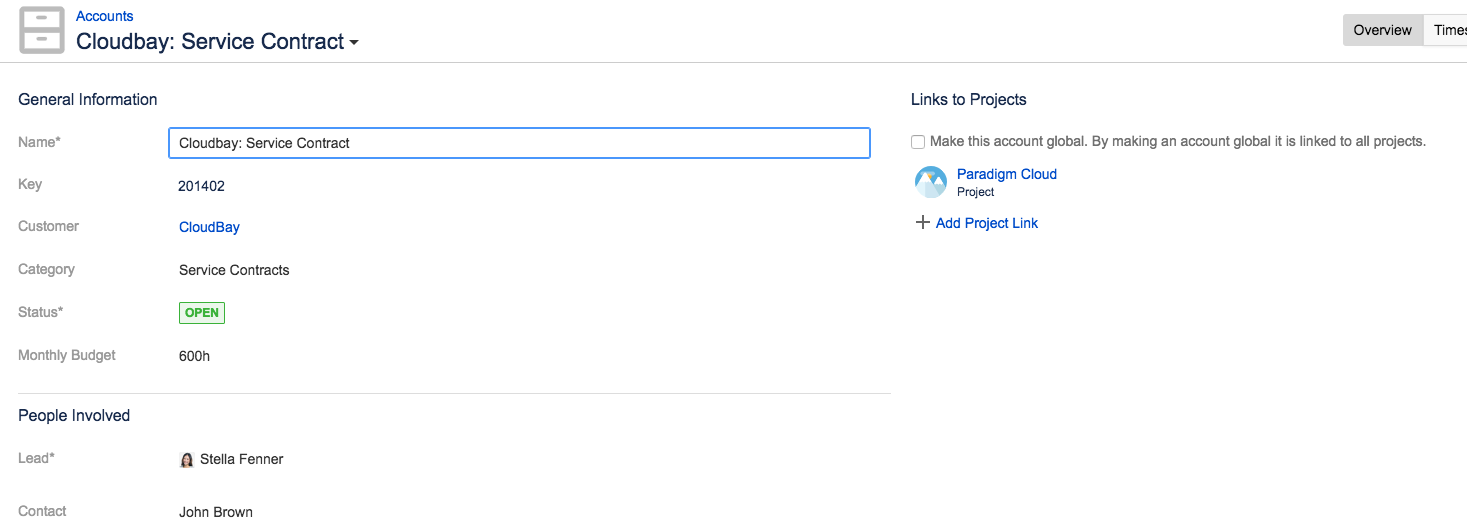Open the Accounts breadcrumb link
The height and width of the screenshot is (530, 1467).
click(x=104, y=16)
